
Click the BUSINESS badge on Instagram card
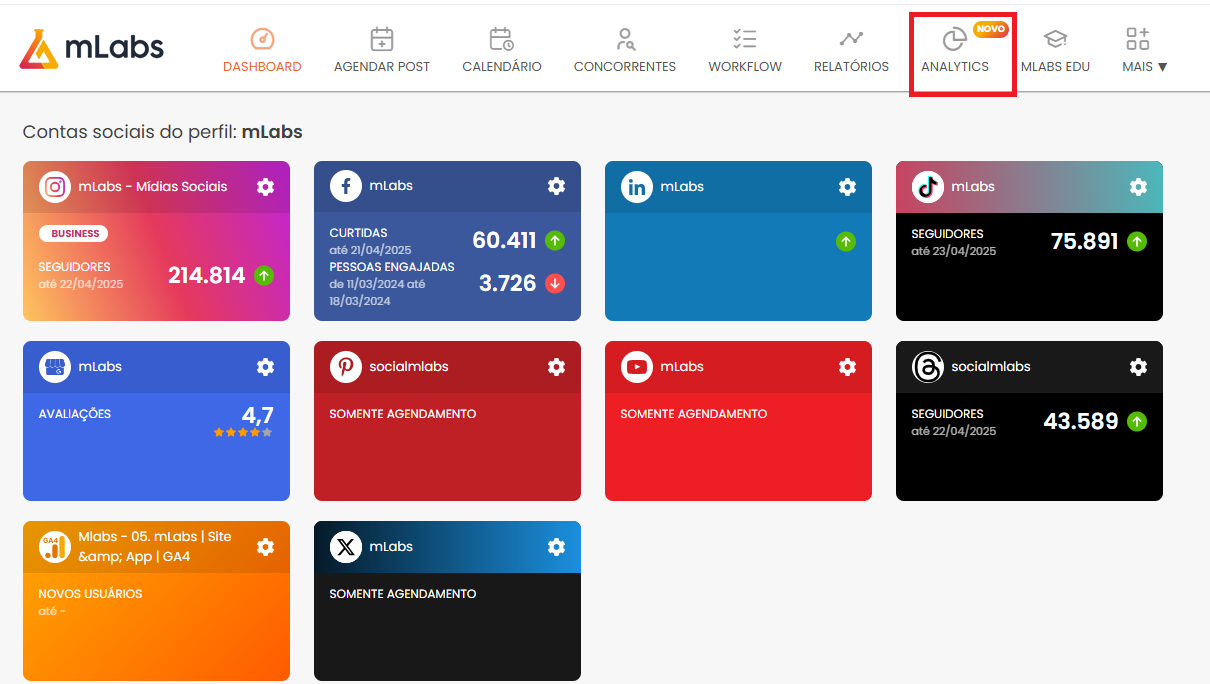point(75,233)
